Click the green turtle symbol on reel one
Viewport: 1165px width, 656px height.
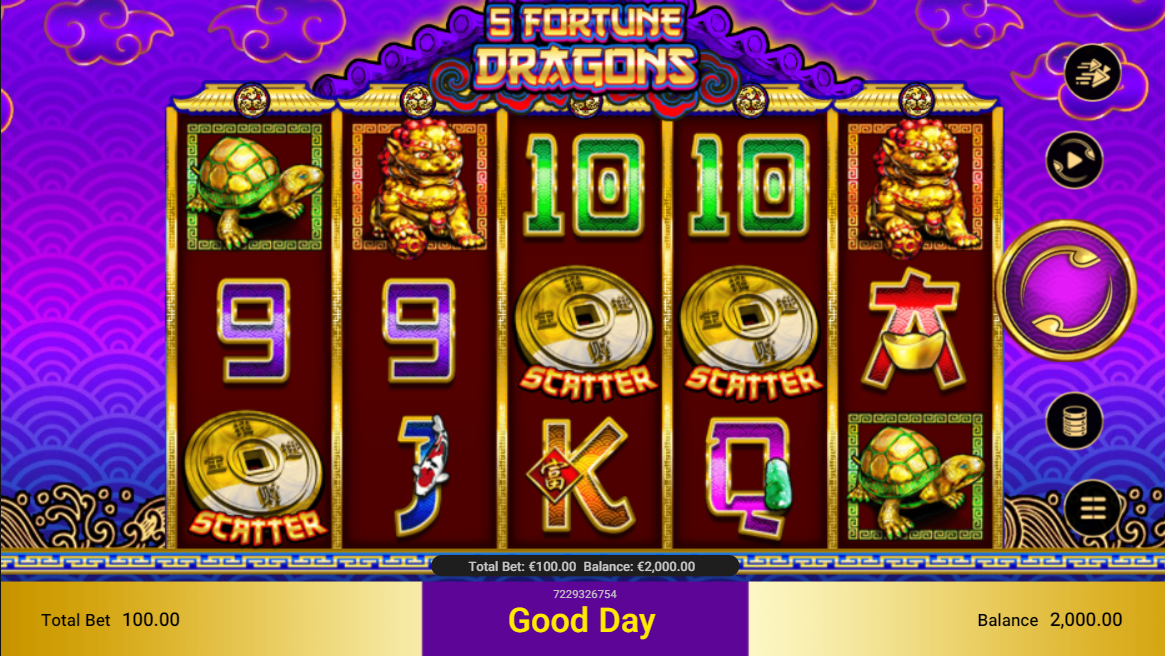(x=255, y=186)
